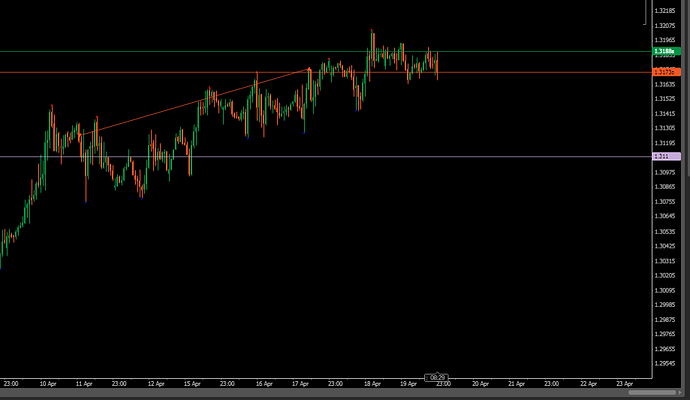Image resolution: width=690 pixels, height=400 pixels.
Task: Click the 1.29985 price axis value
Action: [x=665, y=305]
